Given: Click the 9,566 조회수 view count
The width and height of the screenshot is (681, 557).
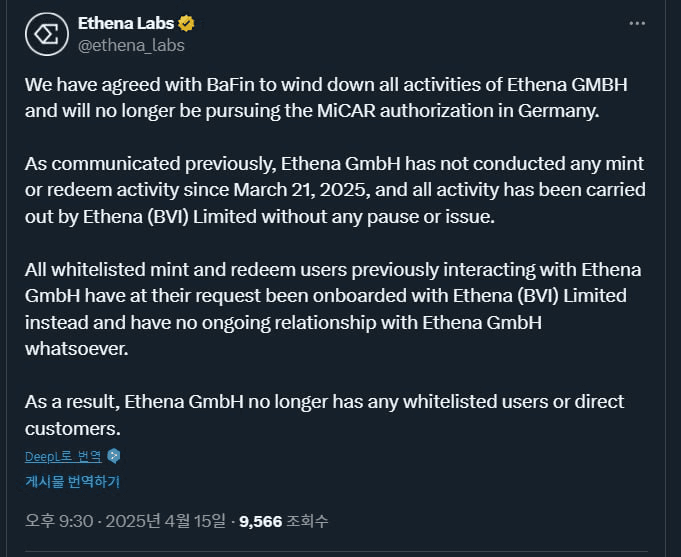Looking at the screenshot, I should coord(284,521).
